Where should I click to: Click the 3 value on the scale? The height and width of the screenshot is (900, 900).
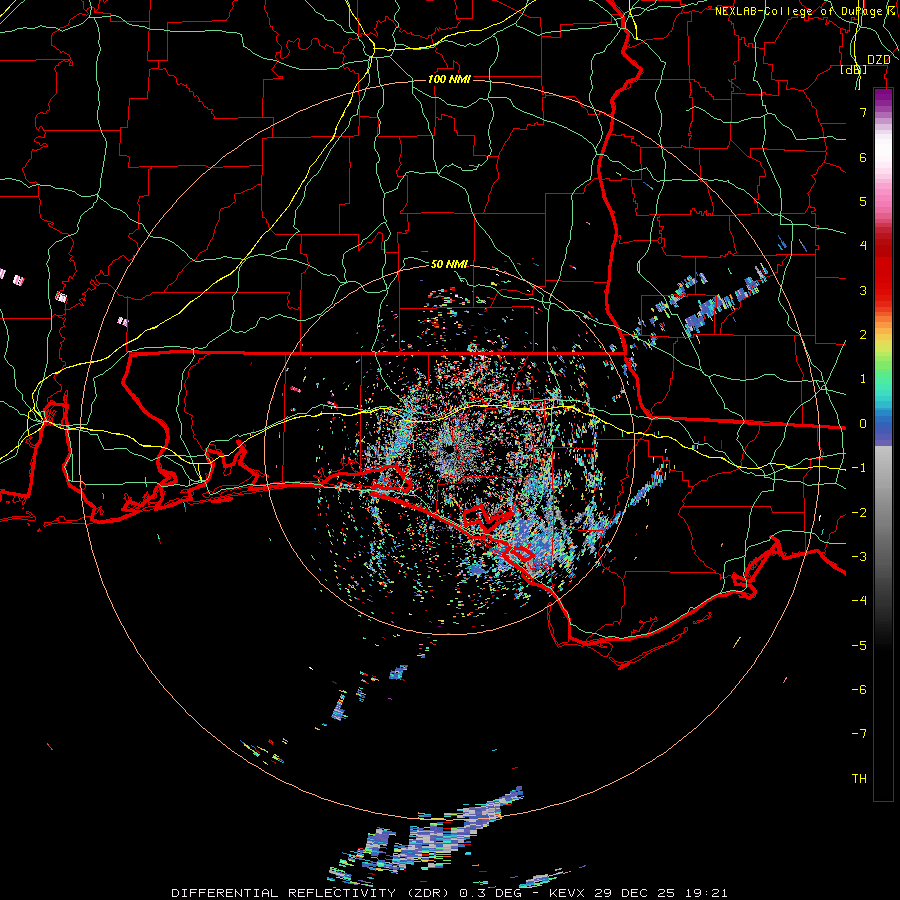[863, 290]
